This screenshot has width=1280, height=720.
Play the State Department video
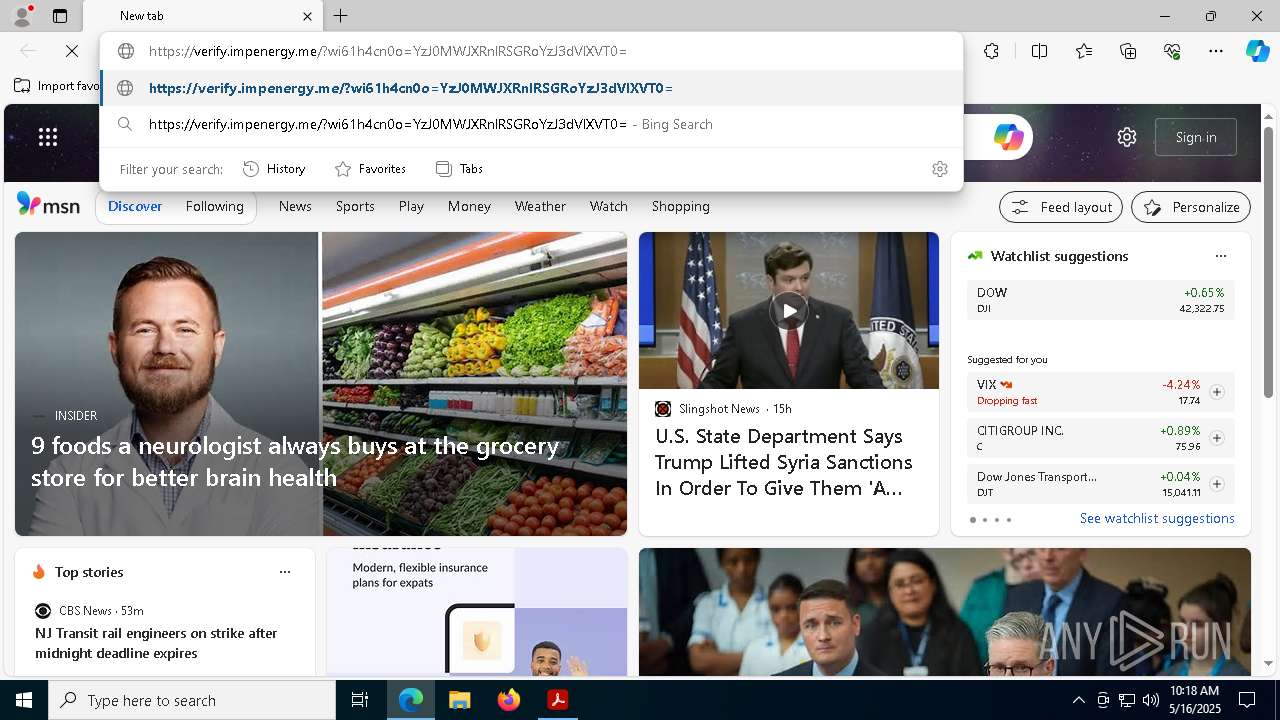click(x=789, y=311)
